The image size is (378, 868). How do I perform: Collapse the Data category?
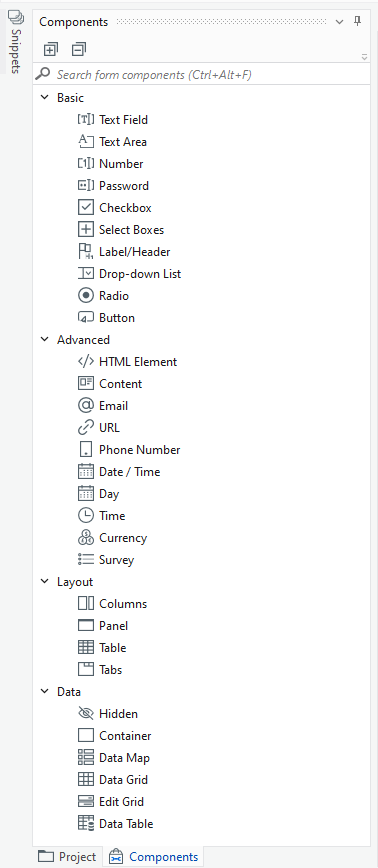45,691
